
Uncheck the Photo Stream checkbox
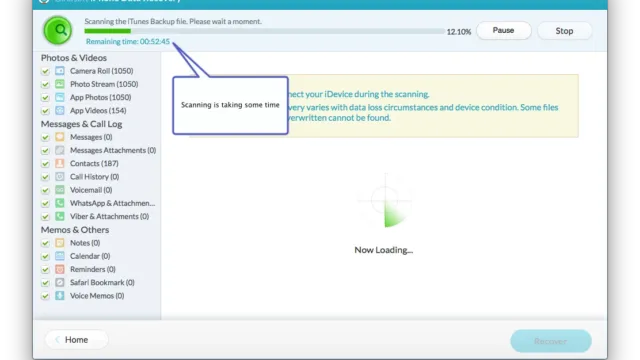tap(45, 84)
